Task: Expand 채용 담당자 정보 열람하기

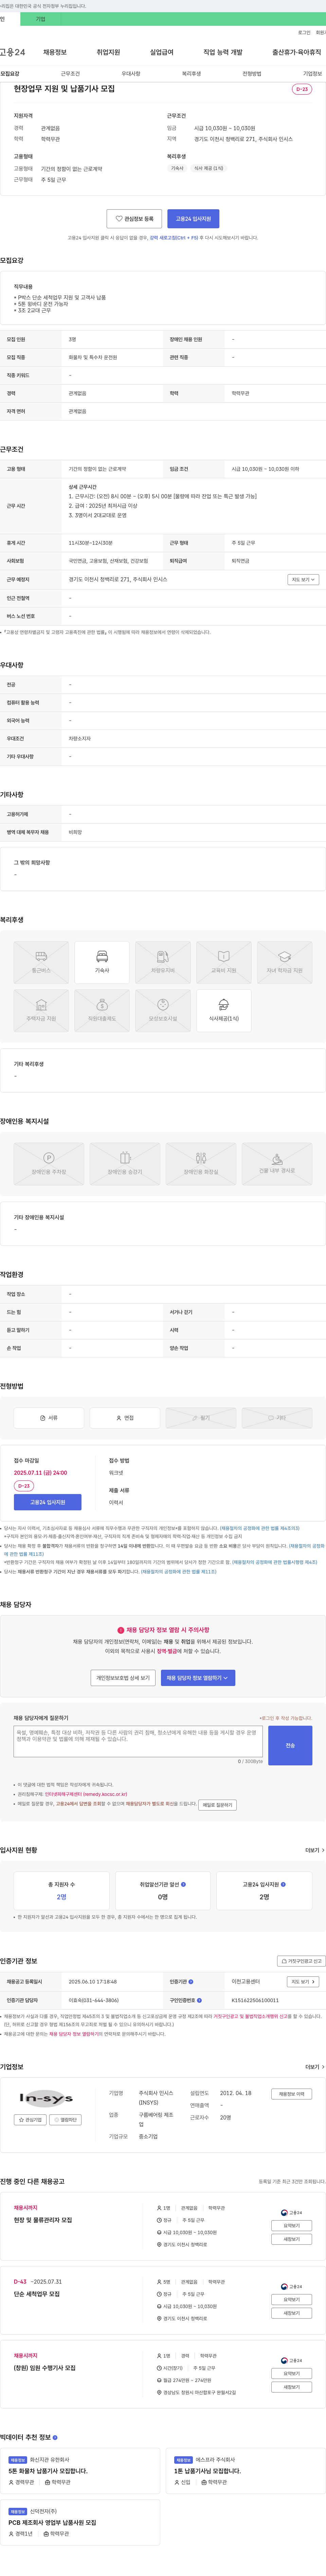Action: (x=198, y=1678)
